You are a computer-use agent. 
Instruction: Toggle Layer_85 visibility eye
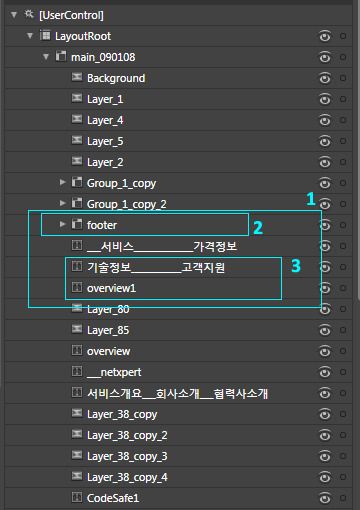[x=325, y=330]
